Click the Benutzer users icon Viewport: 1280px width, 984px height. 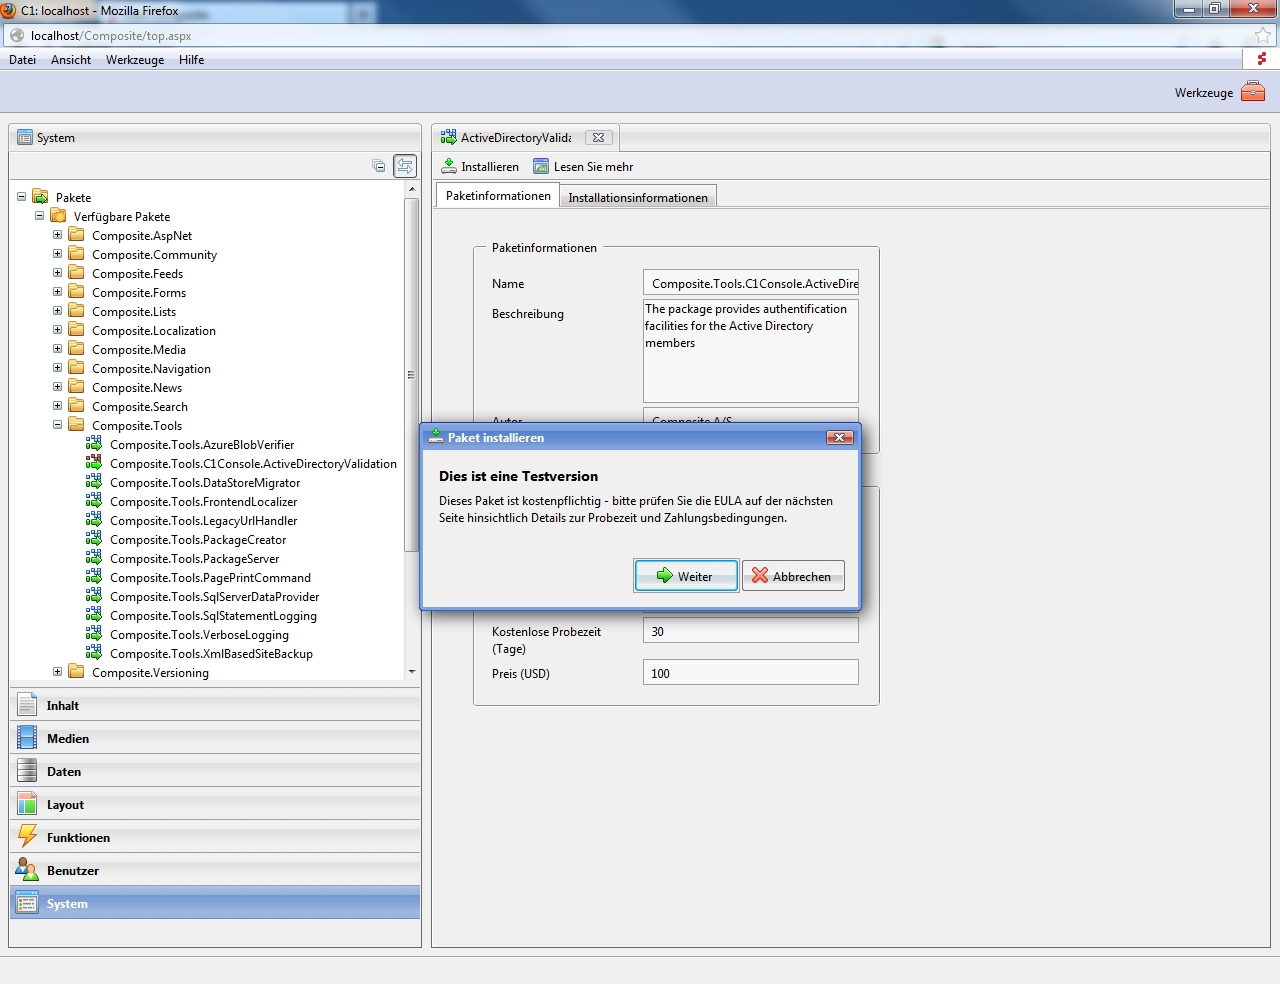pyautogui.click(x=27, y=870)
